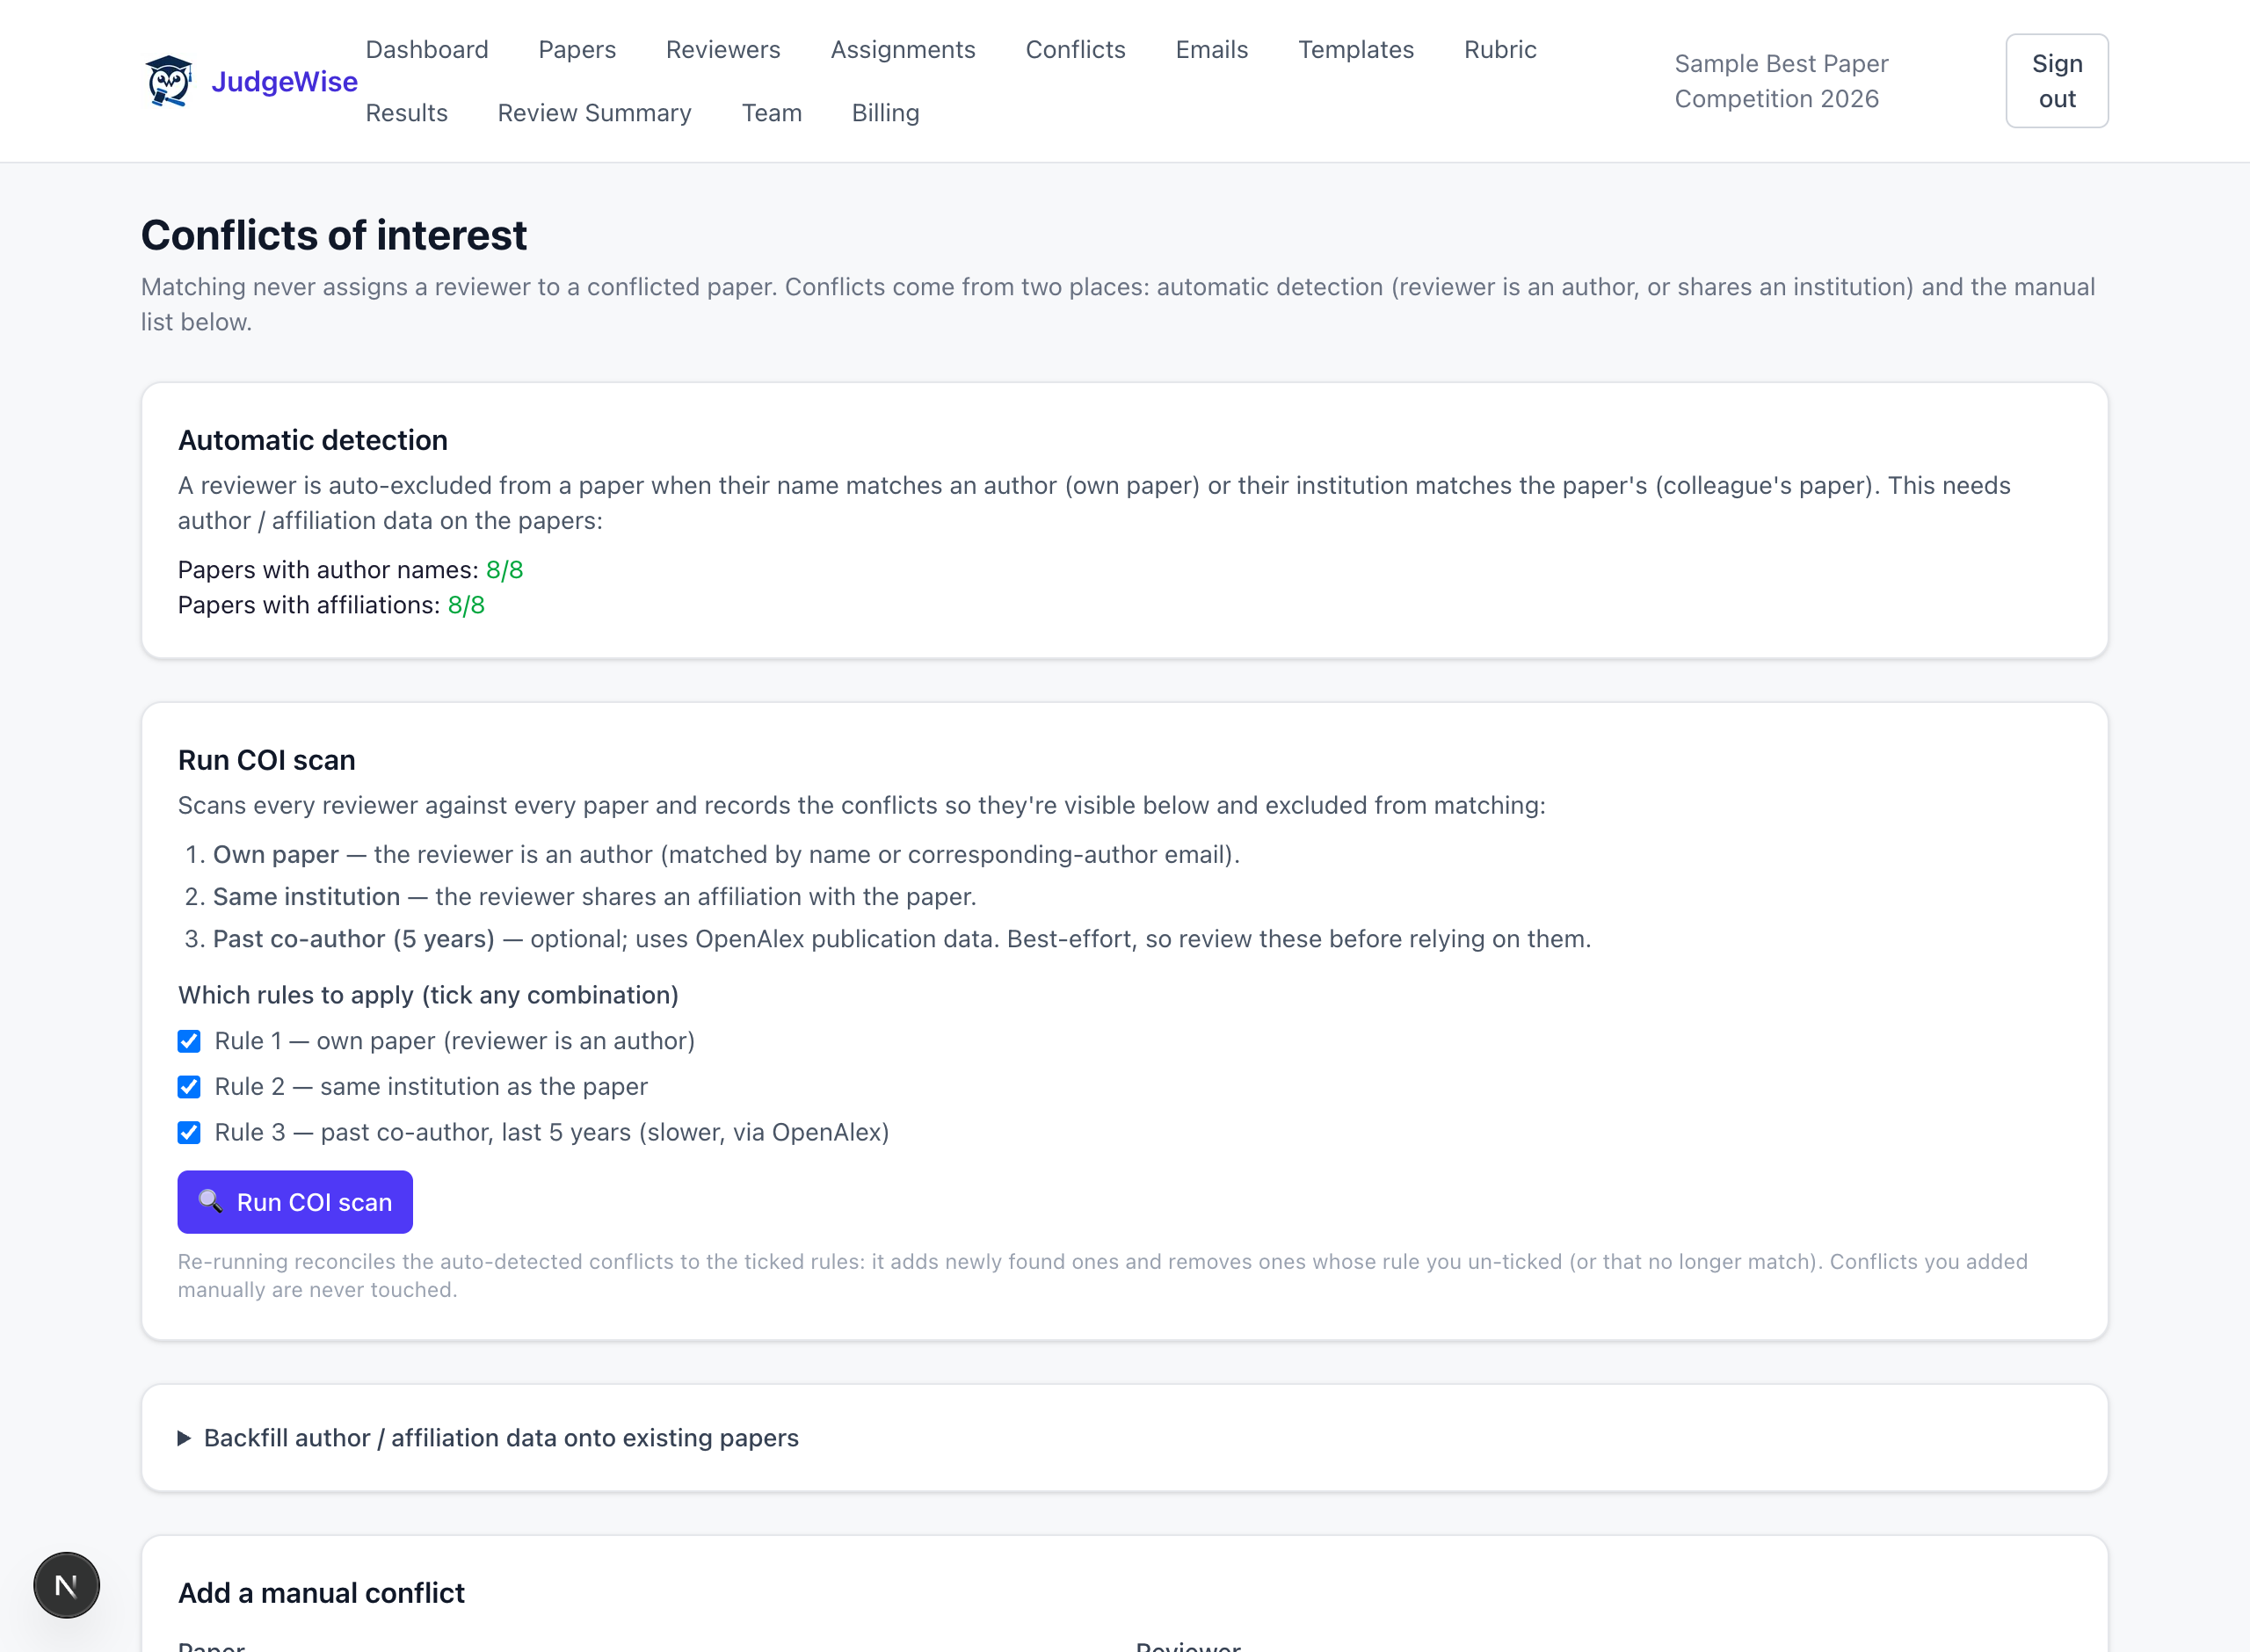2250x1652 pixels.
Task: Click the Run COI scan button
Action: pos(295,1202)
